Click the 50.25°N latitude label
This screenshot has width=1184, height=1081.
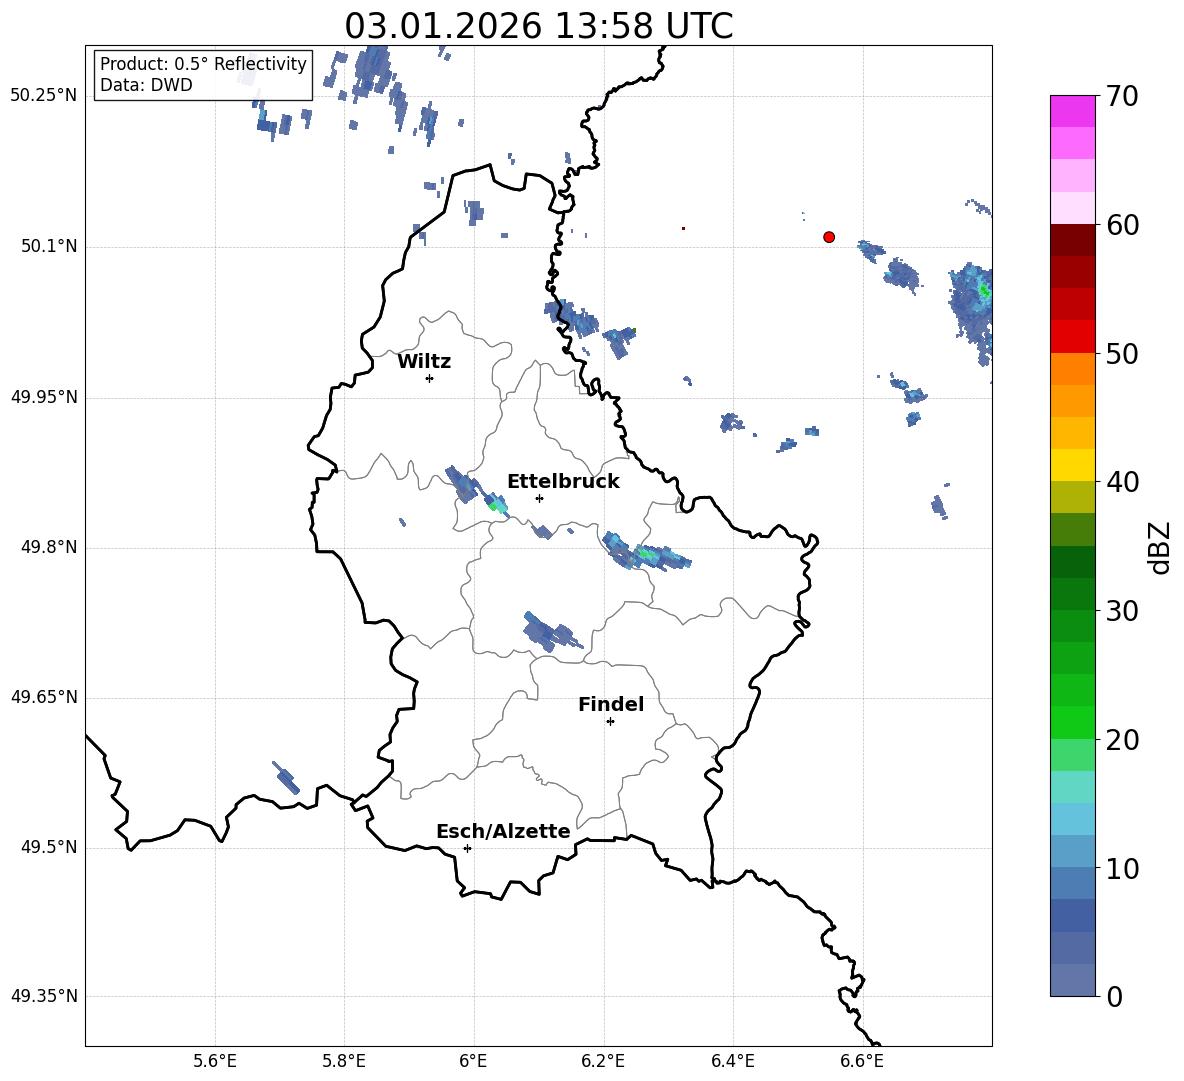point(44,96)
